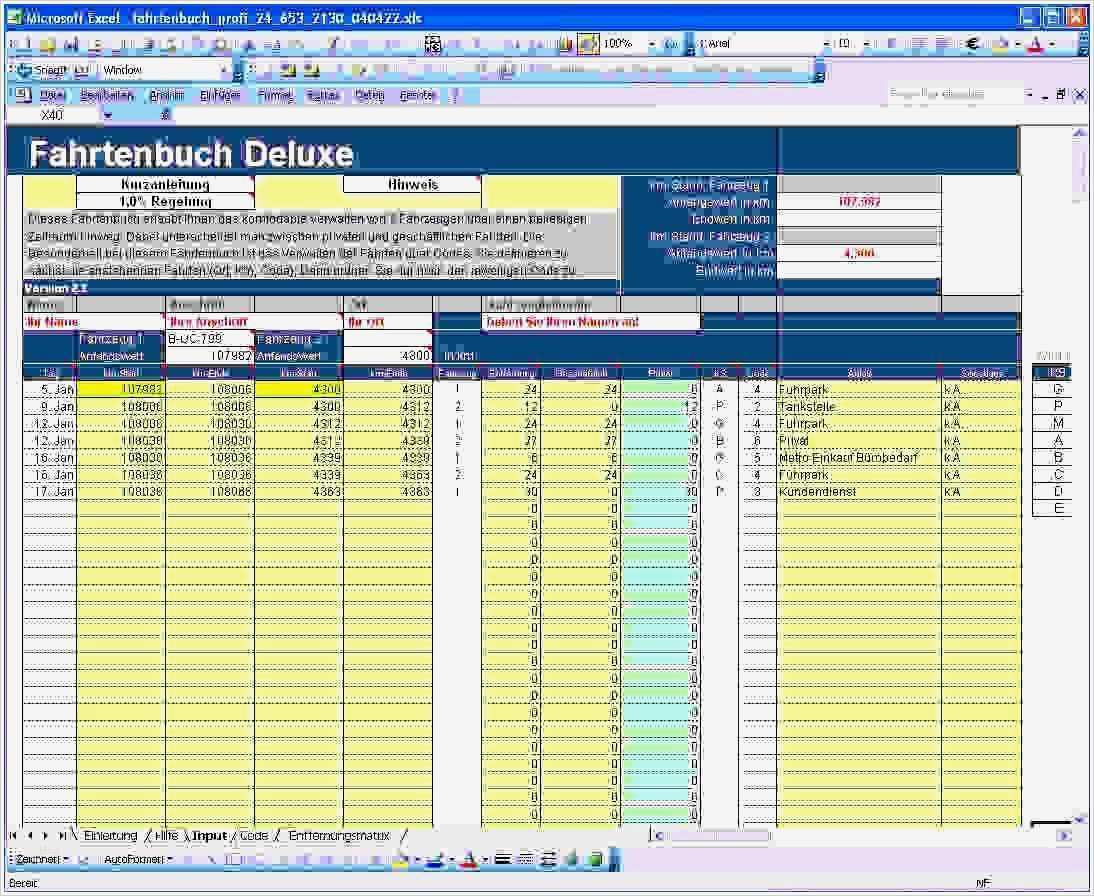Switch to the Entfernungsmatrix sheet tab
The image size is (1094, 896).
[338, 836]
